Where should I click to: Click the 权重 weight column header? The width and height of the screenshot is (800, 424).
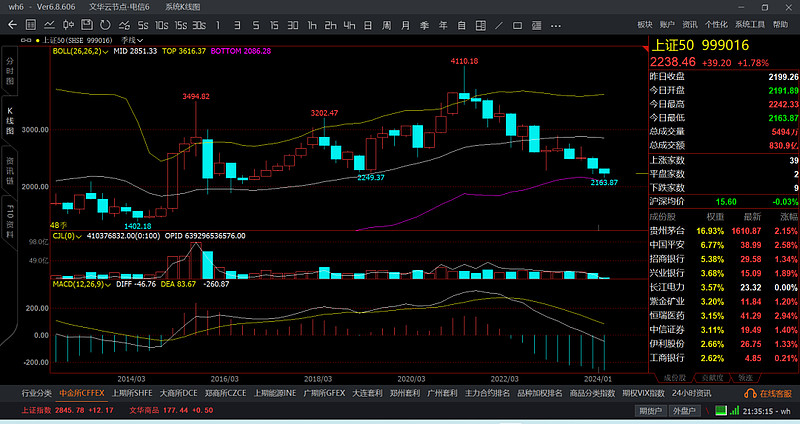pos(715,215)
